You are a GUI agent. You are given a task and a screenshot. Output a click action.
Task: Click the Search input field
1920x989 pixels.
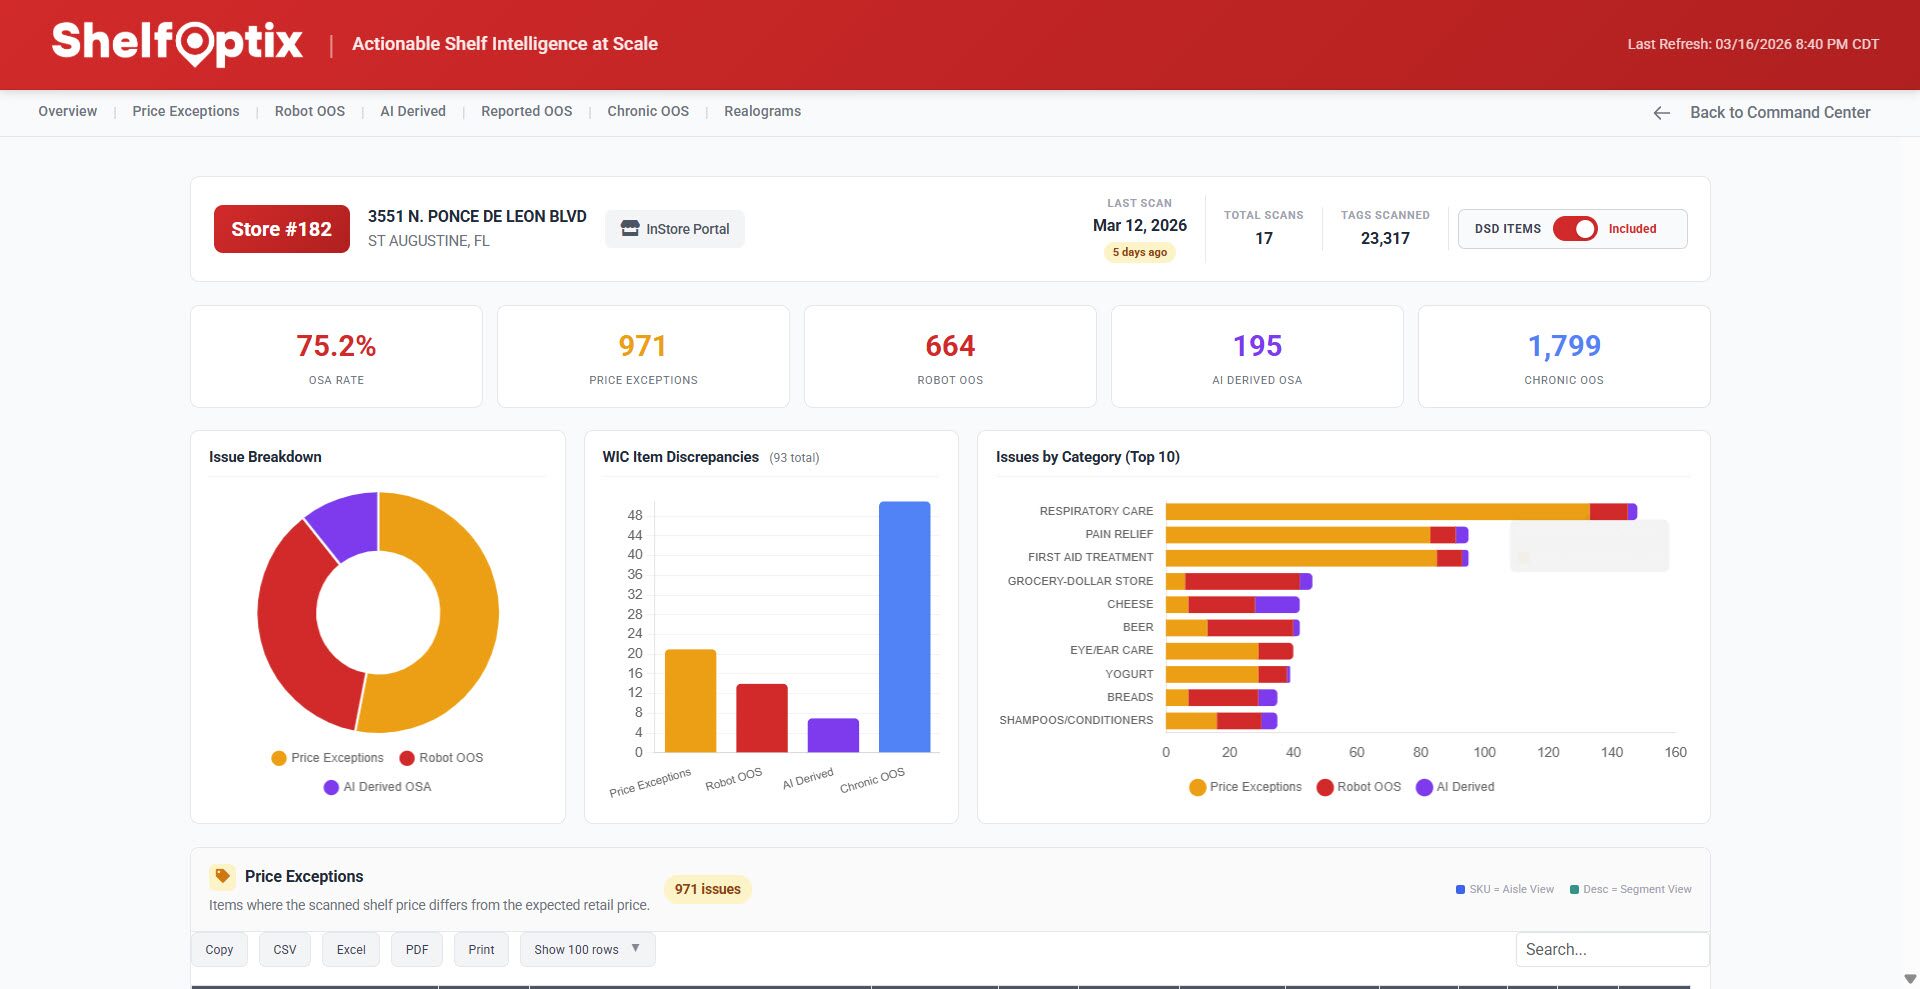1612,950
